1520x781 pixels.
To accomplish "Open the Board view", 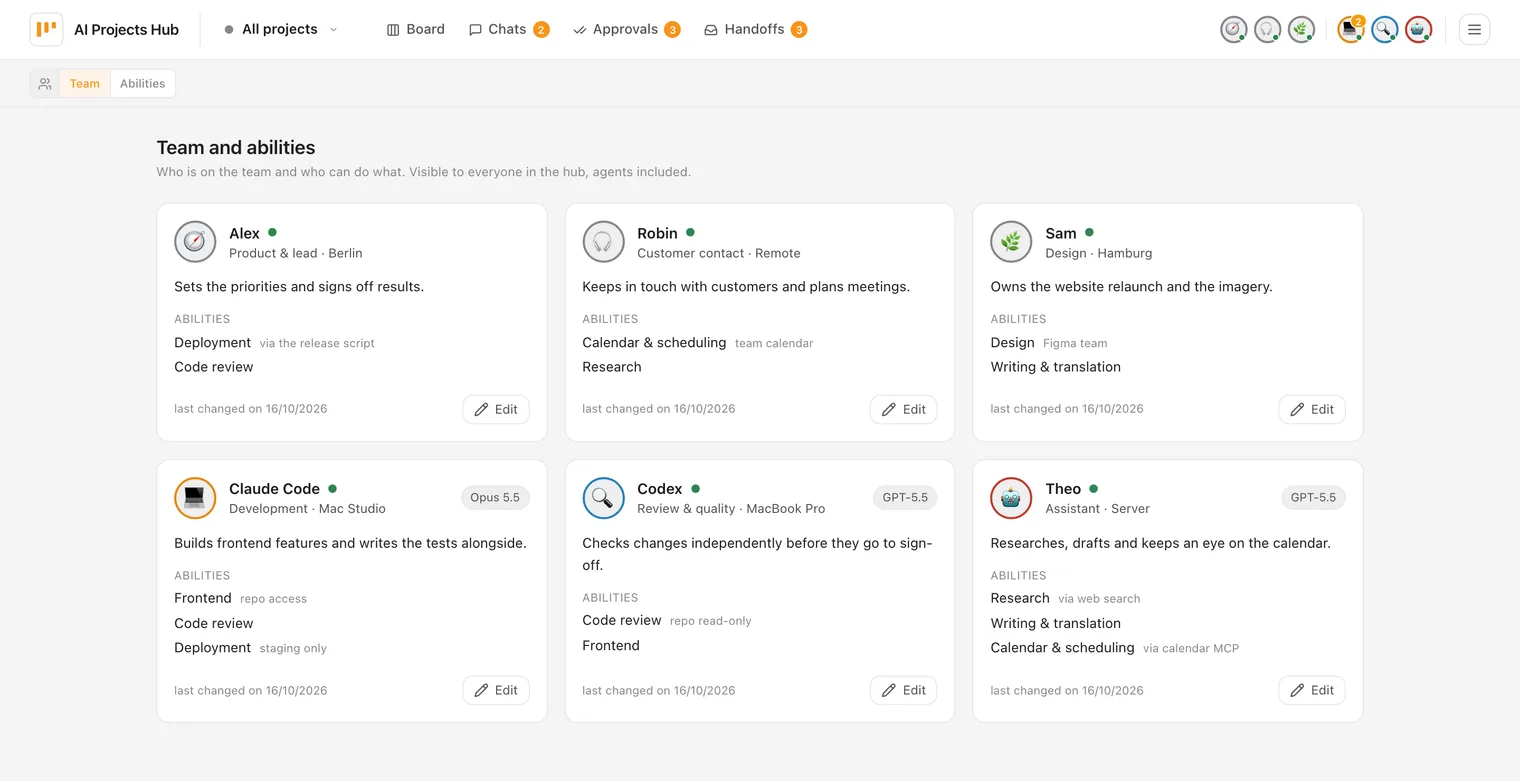I will (x=415, y=30).
